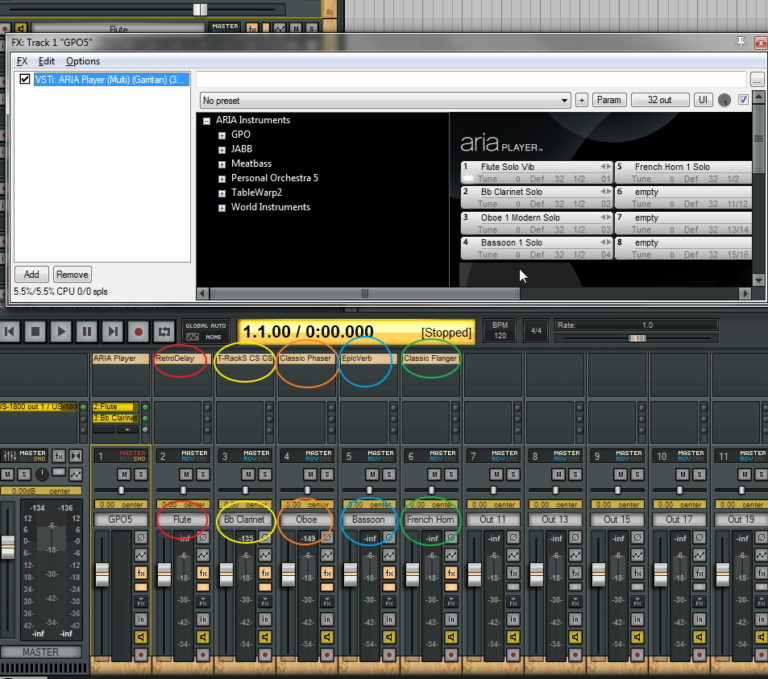The image size is (768, 679).
Task: Click the Param button
Action: 608,100
